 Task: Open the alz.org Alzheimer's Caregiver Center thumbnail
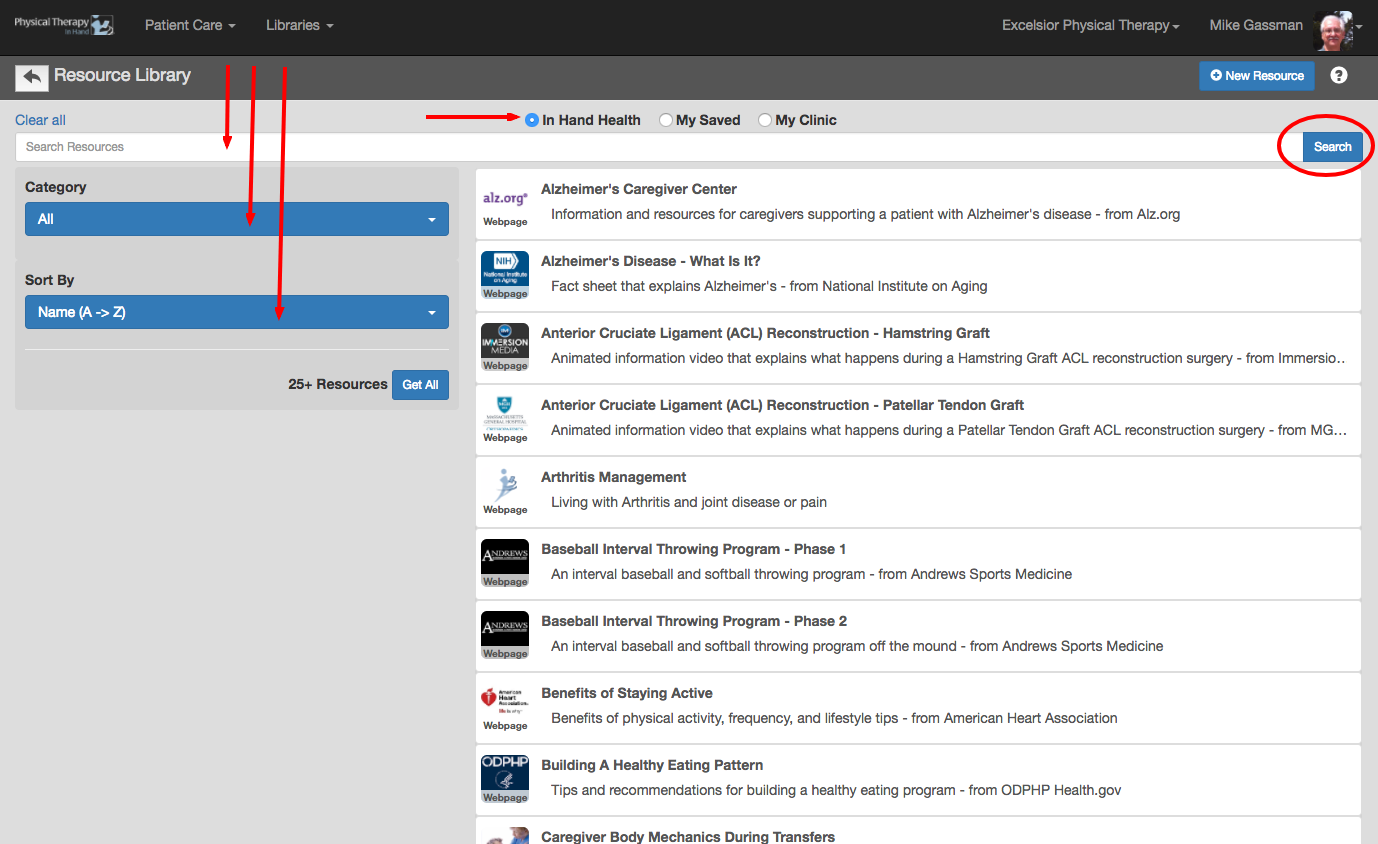point(505,199)
